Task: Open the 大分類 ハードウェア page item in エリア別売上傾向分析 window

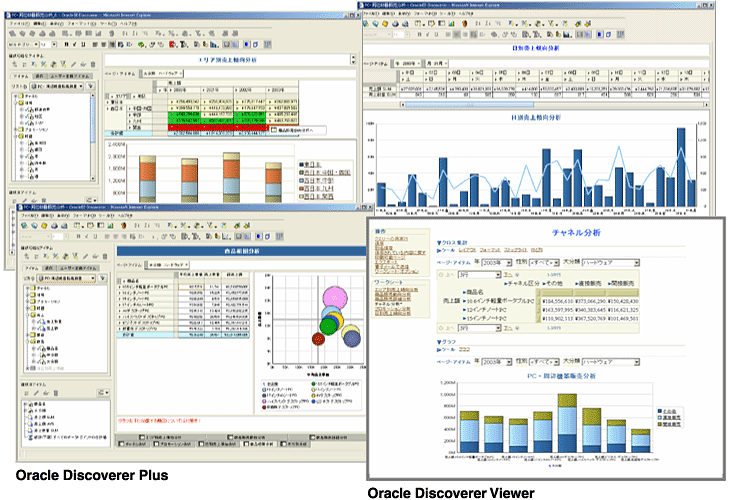Action: pos(162,73)
